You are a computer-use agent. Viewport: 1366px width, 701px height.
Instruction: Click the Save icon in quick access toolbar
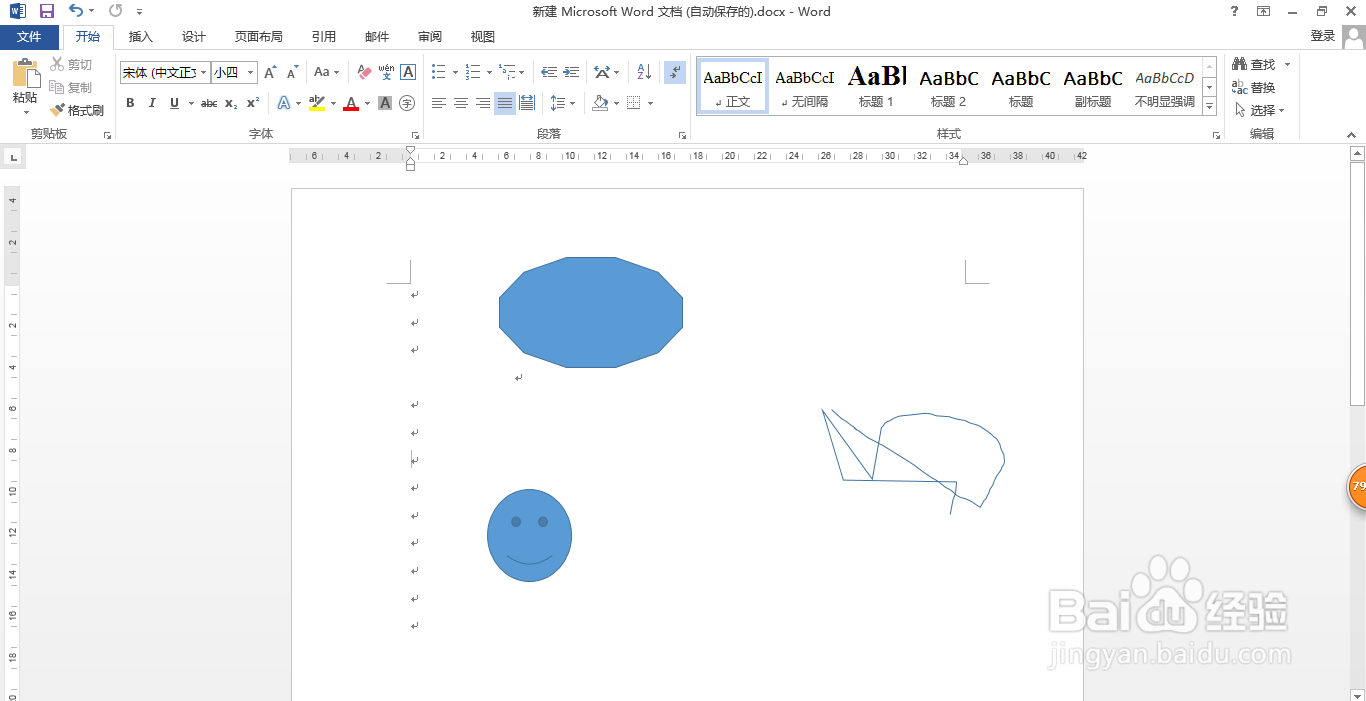(46, 11)
